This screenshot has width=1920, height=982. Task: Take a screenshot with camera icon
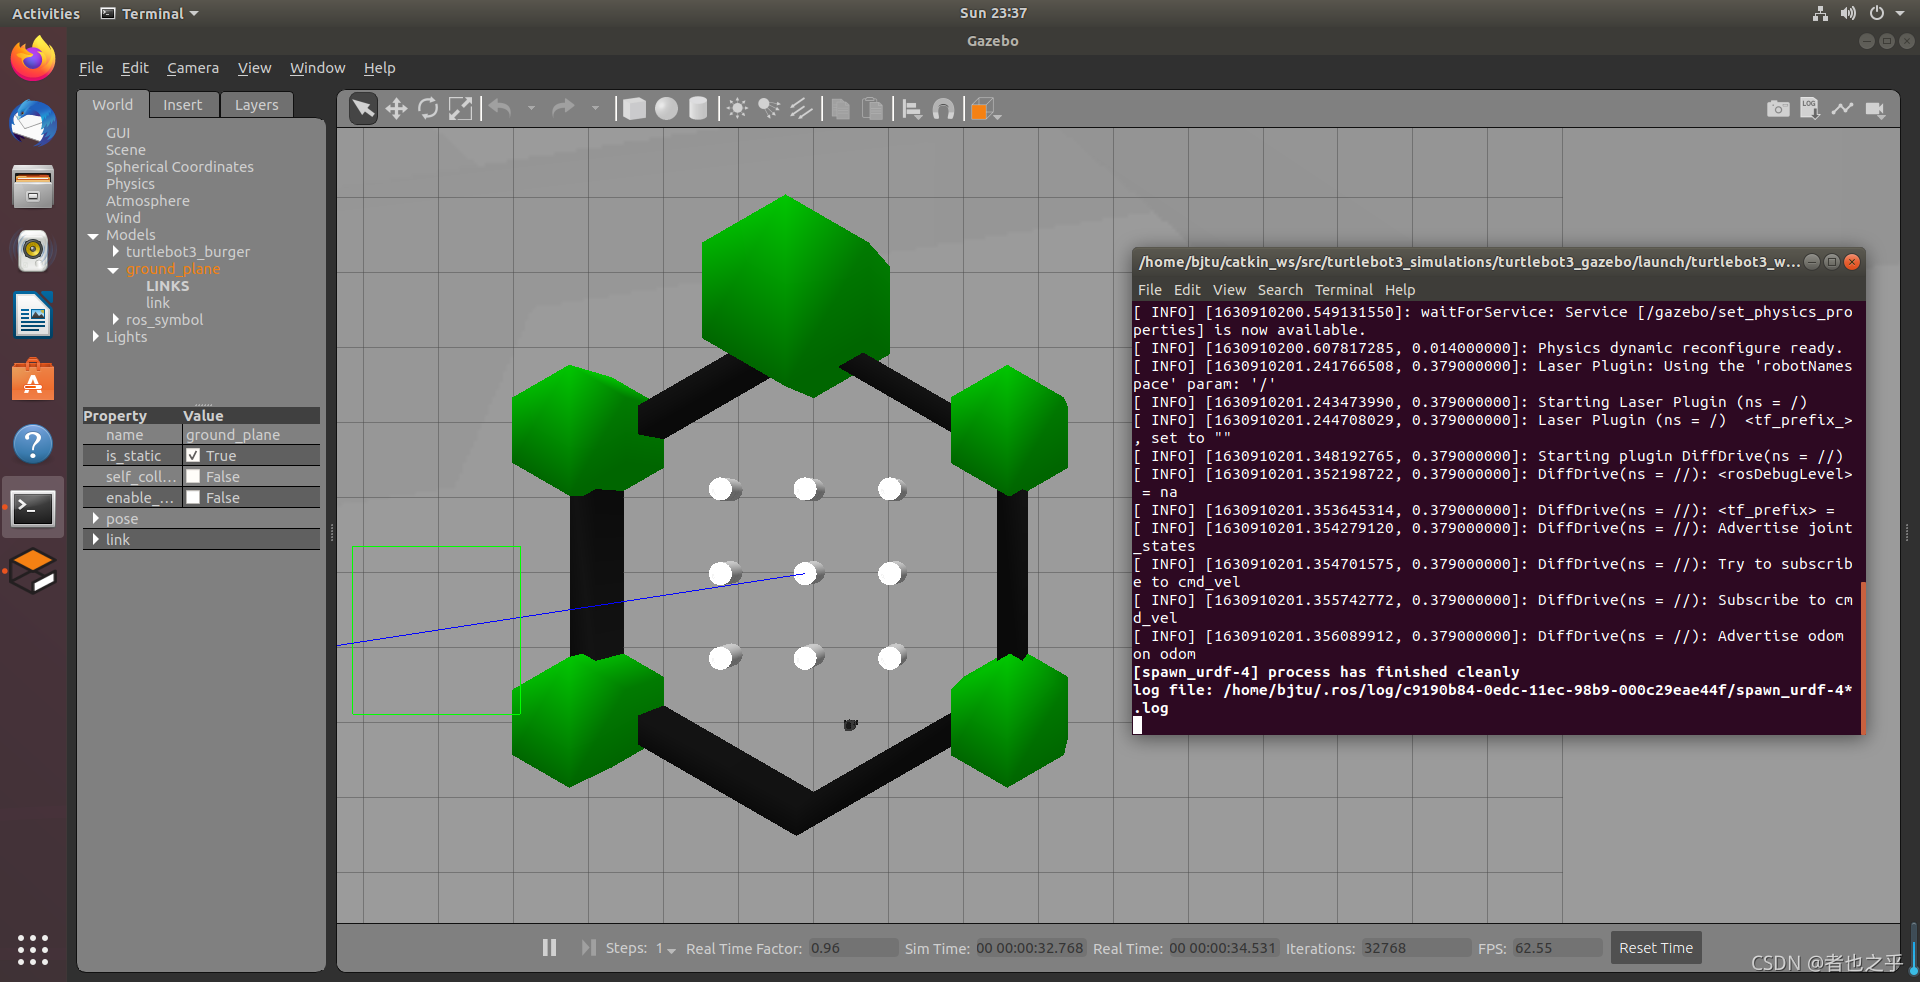pos(1778,108)
